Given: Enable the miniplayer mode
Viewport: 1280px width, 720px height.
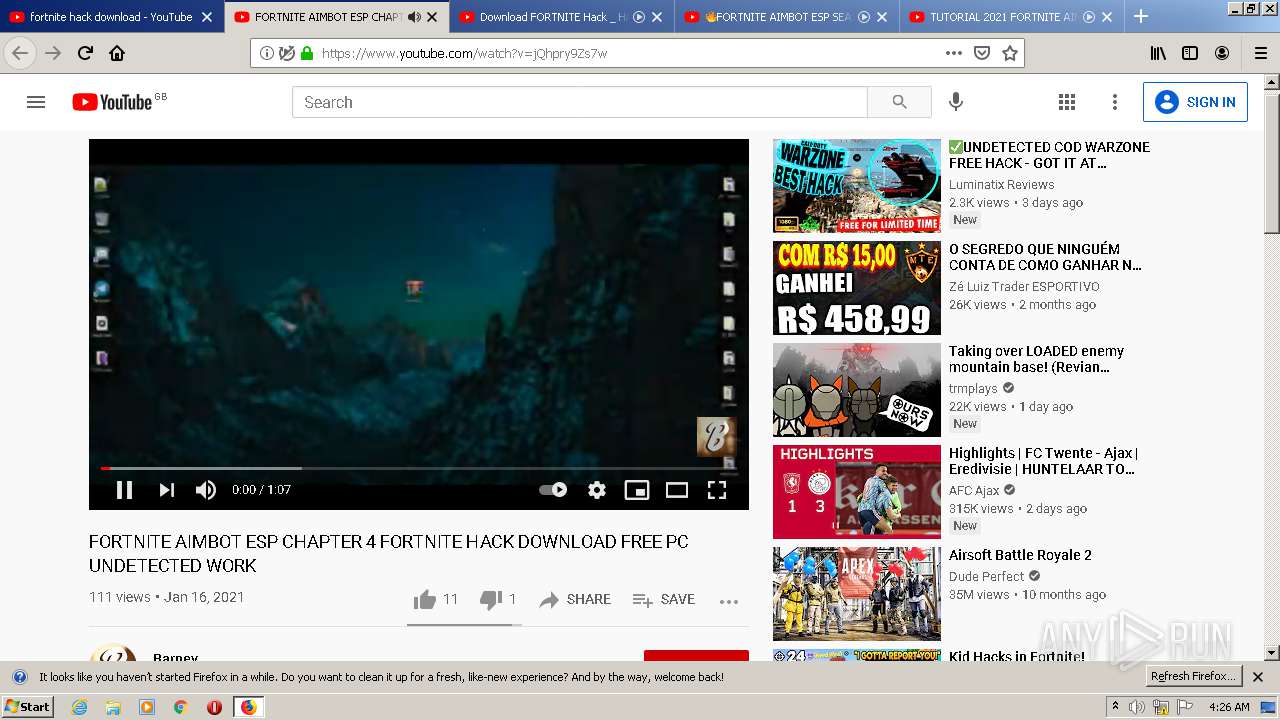Looking at the screenshot, I should coord(637,490).
